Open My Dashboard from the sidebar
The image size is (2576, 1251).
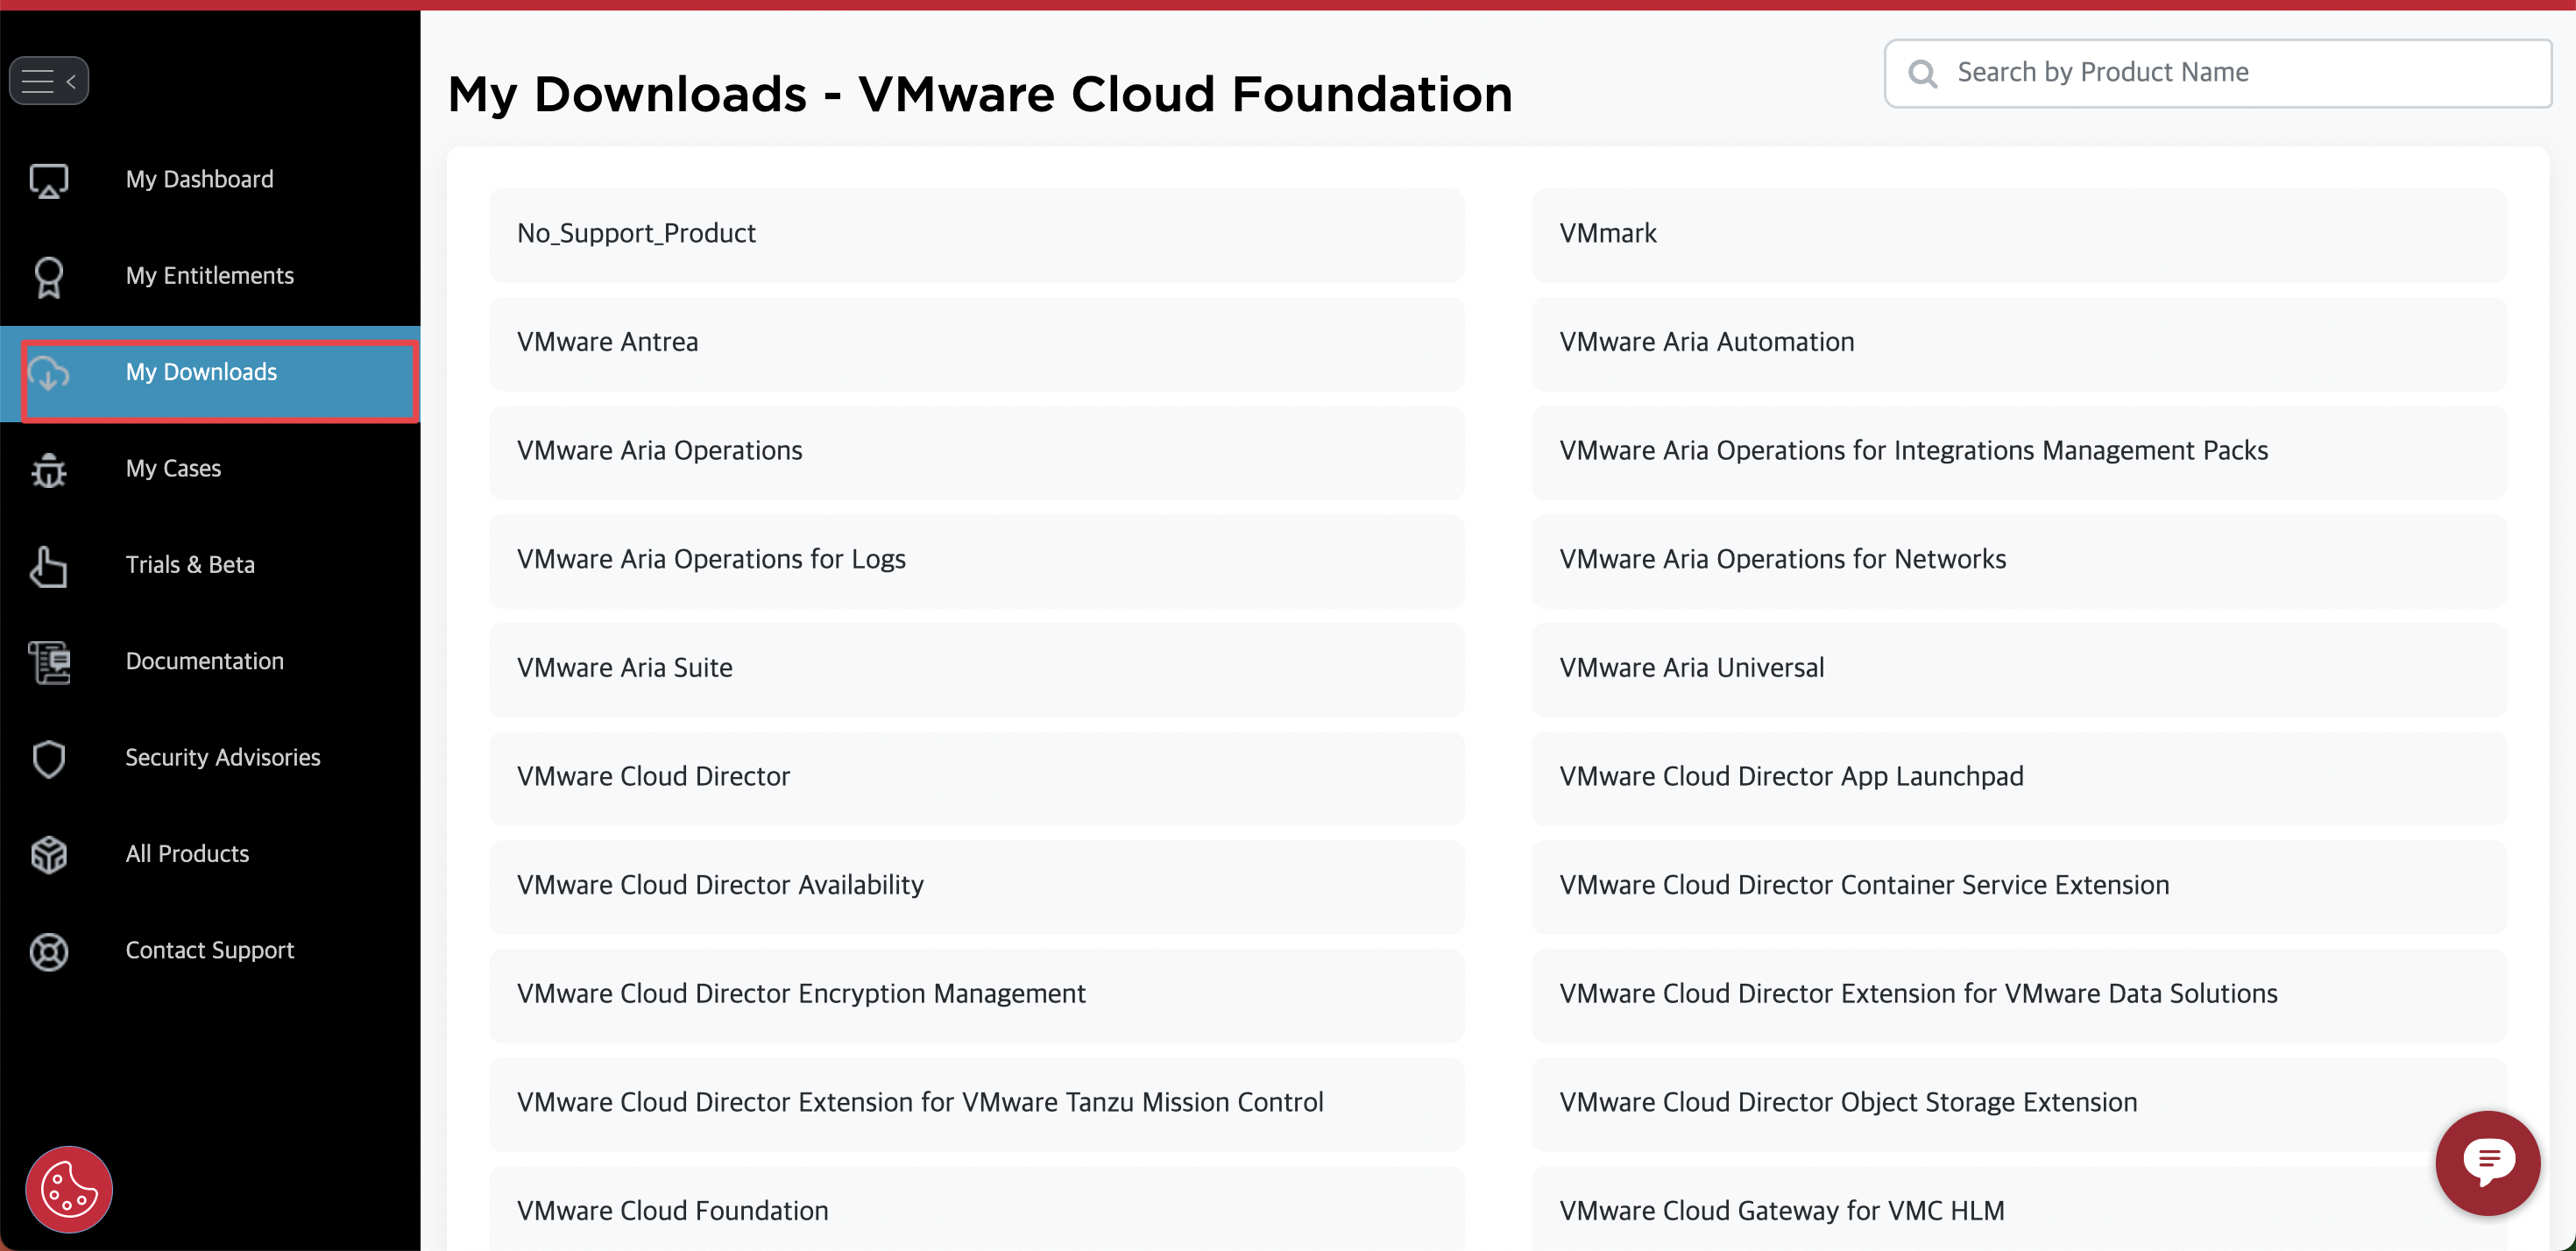coord(210,180)
